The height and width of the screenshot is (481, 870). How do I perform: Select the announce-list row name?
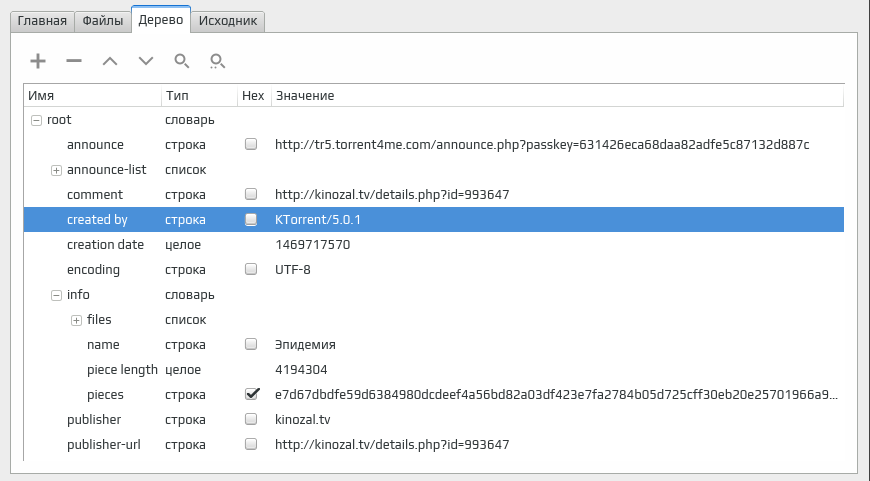[x=107, y=170]
